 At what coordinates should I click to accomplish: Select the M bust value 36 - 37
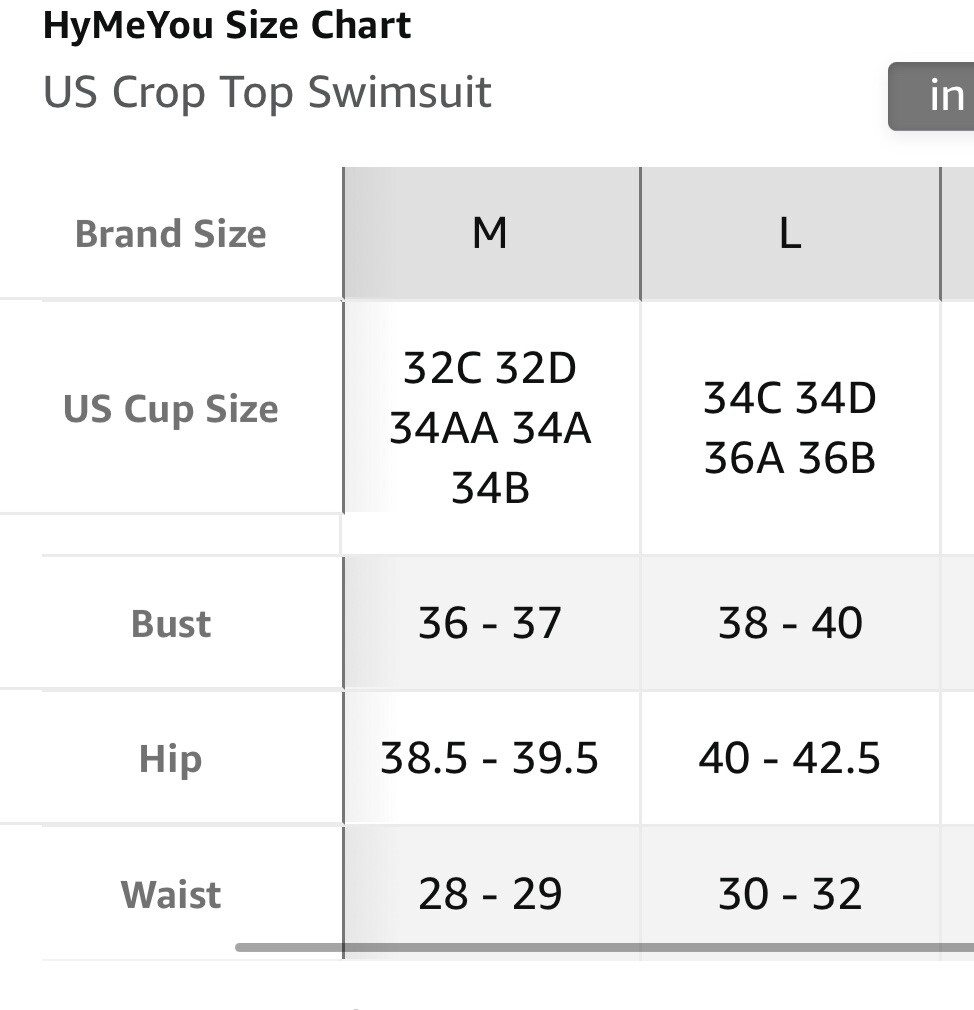(x=490, y=623)
